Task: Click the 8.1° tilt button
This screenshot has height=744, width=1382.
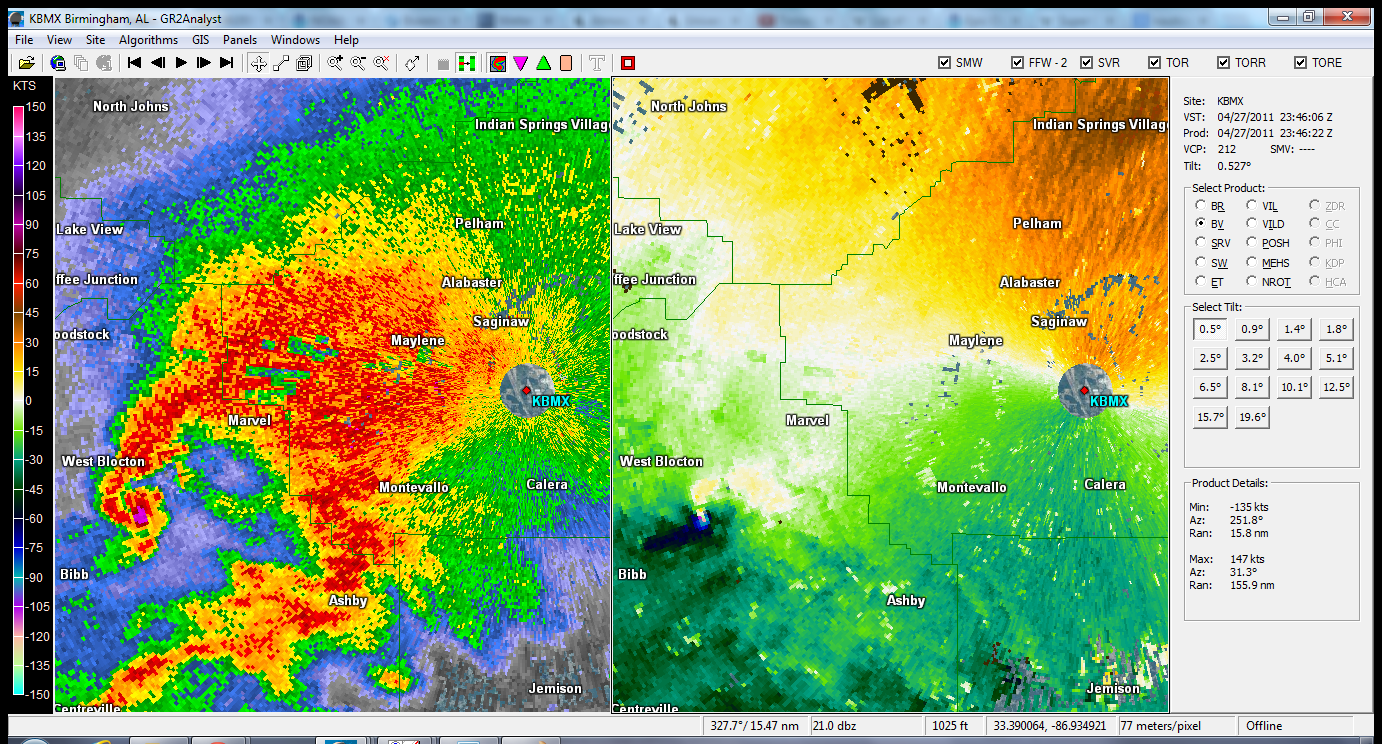Action: pos(1252,387)
